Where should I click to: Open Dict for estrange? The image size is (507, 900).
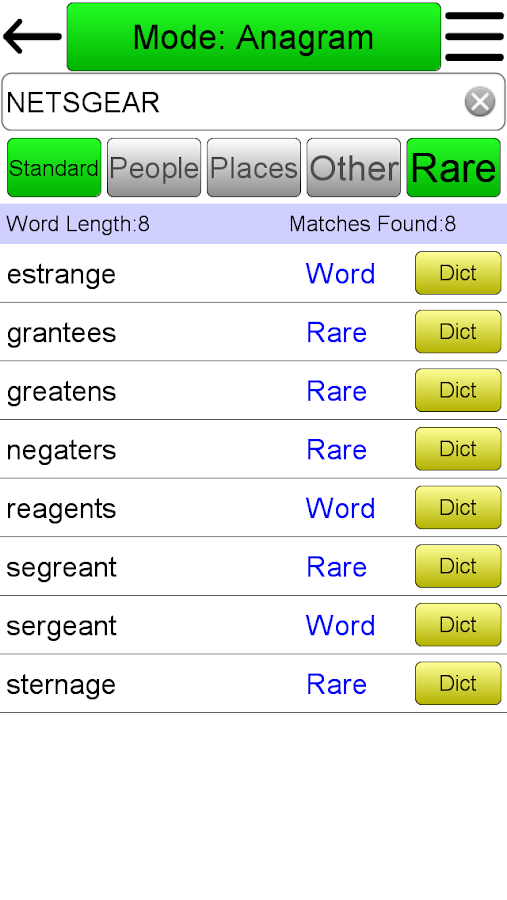(x=458, y=273)
